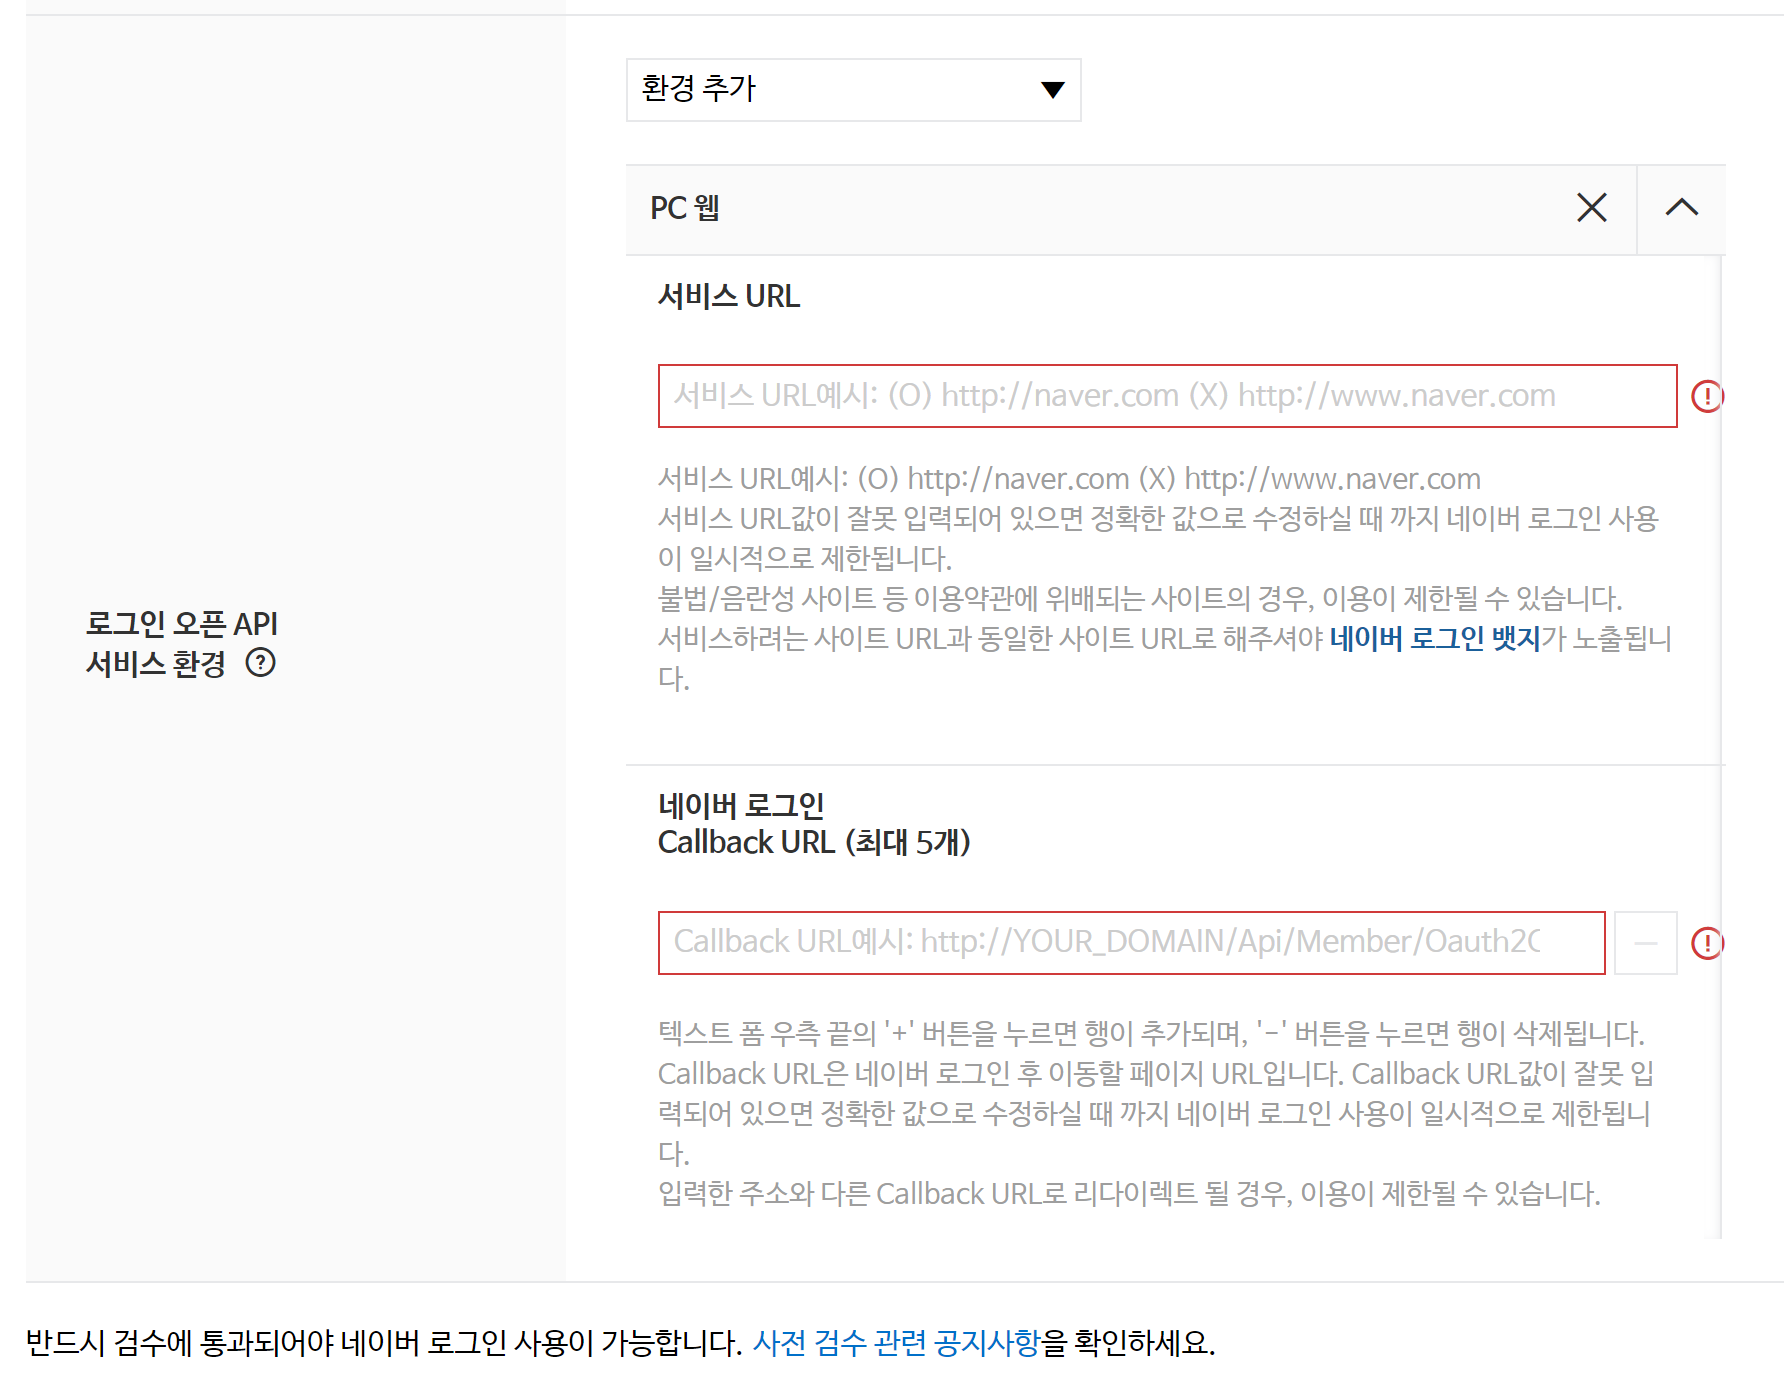The width and height of the screenshot is (1784, 1376).
Task: Click the 서비스 URL input field
Action: point(1167,396)
